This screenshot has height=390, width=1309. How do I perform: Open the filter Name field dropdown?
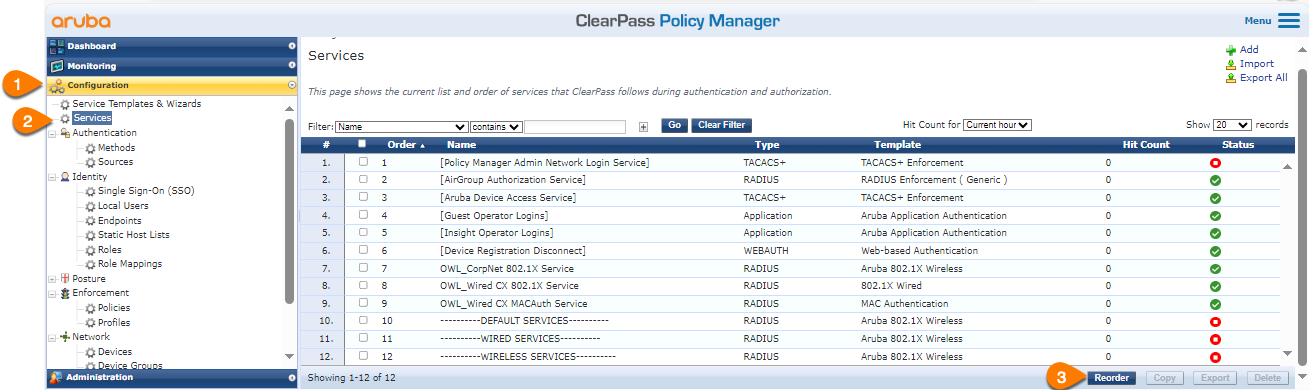402,126
